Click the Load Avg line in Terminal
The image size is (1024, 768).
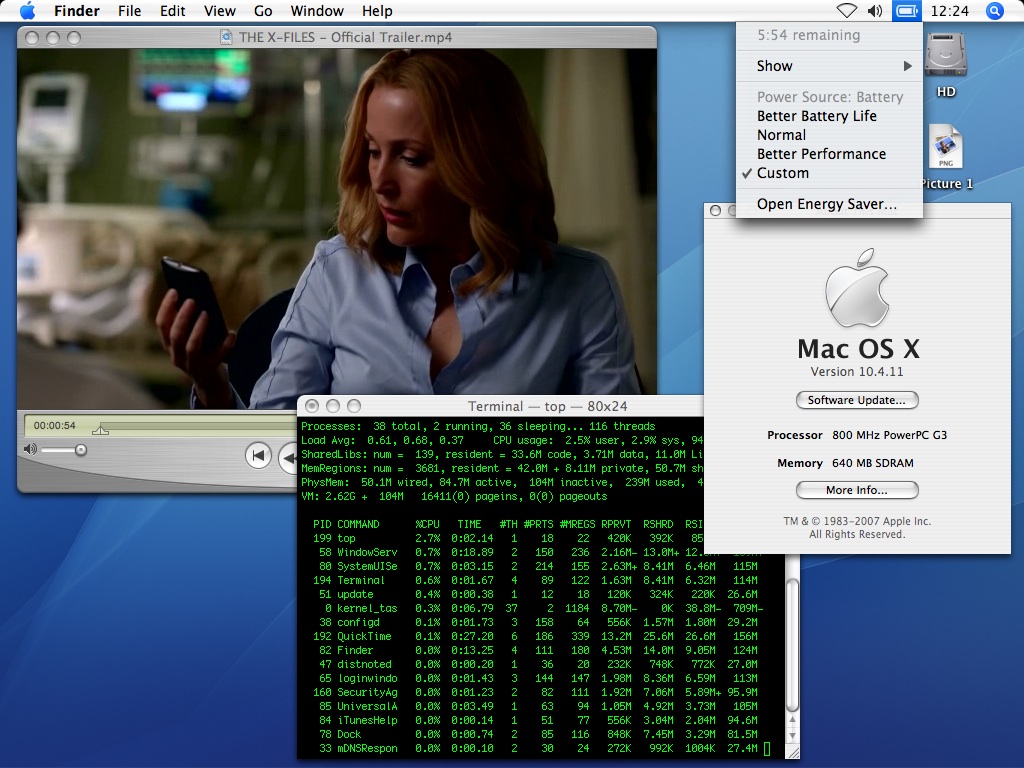click(x=502, y=441)
